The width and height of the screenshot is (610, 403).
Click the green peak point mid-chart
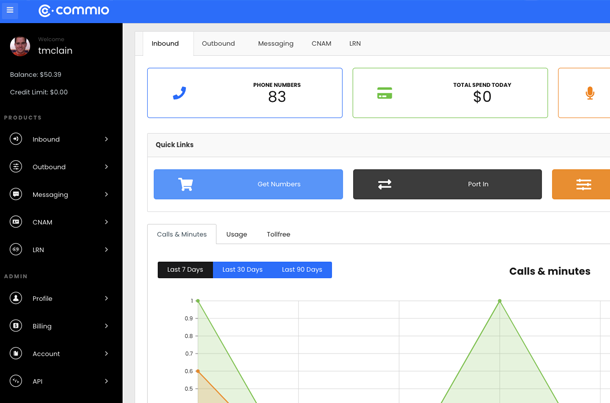tap(500, 301)
